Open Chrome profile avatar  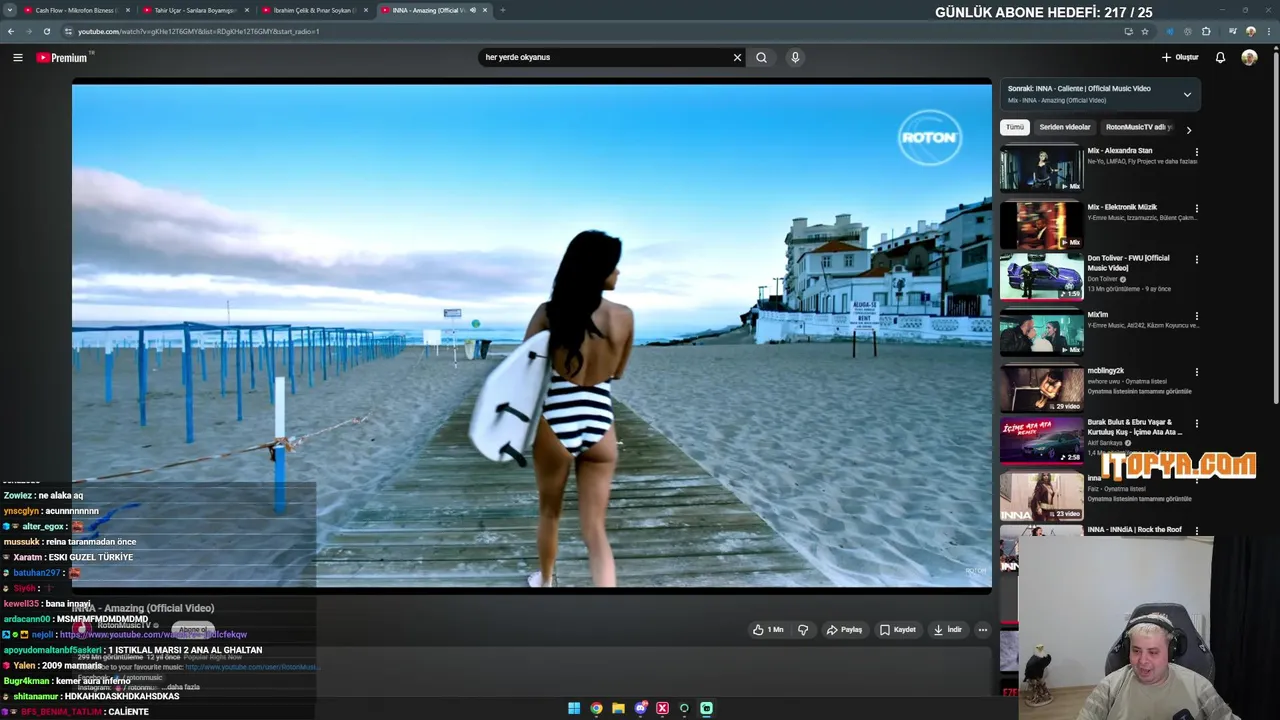[1250, 31]
